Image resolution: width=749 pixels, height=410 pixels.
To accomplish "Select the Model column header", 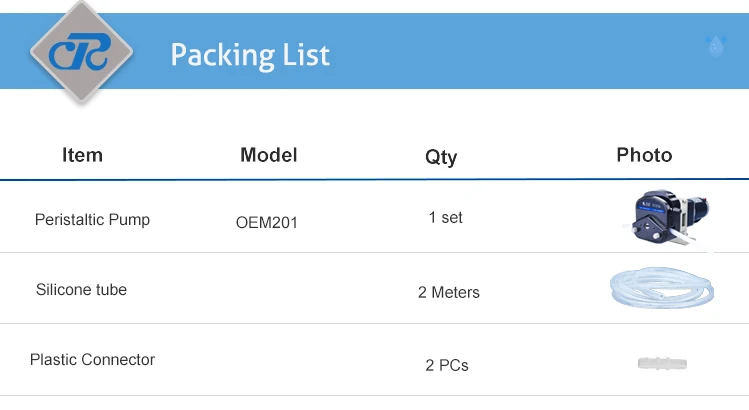I will (268, 155).
